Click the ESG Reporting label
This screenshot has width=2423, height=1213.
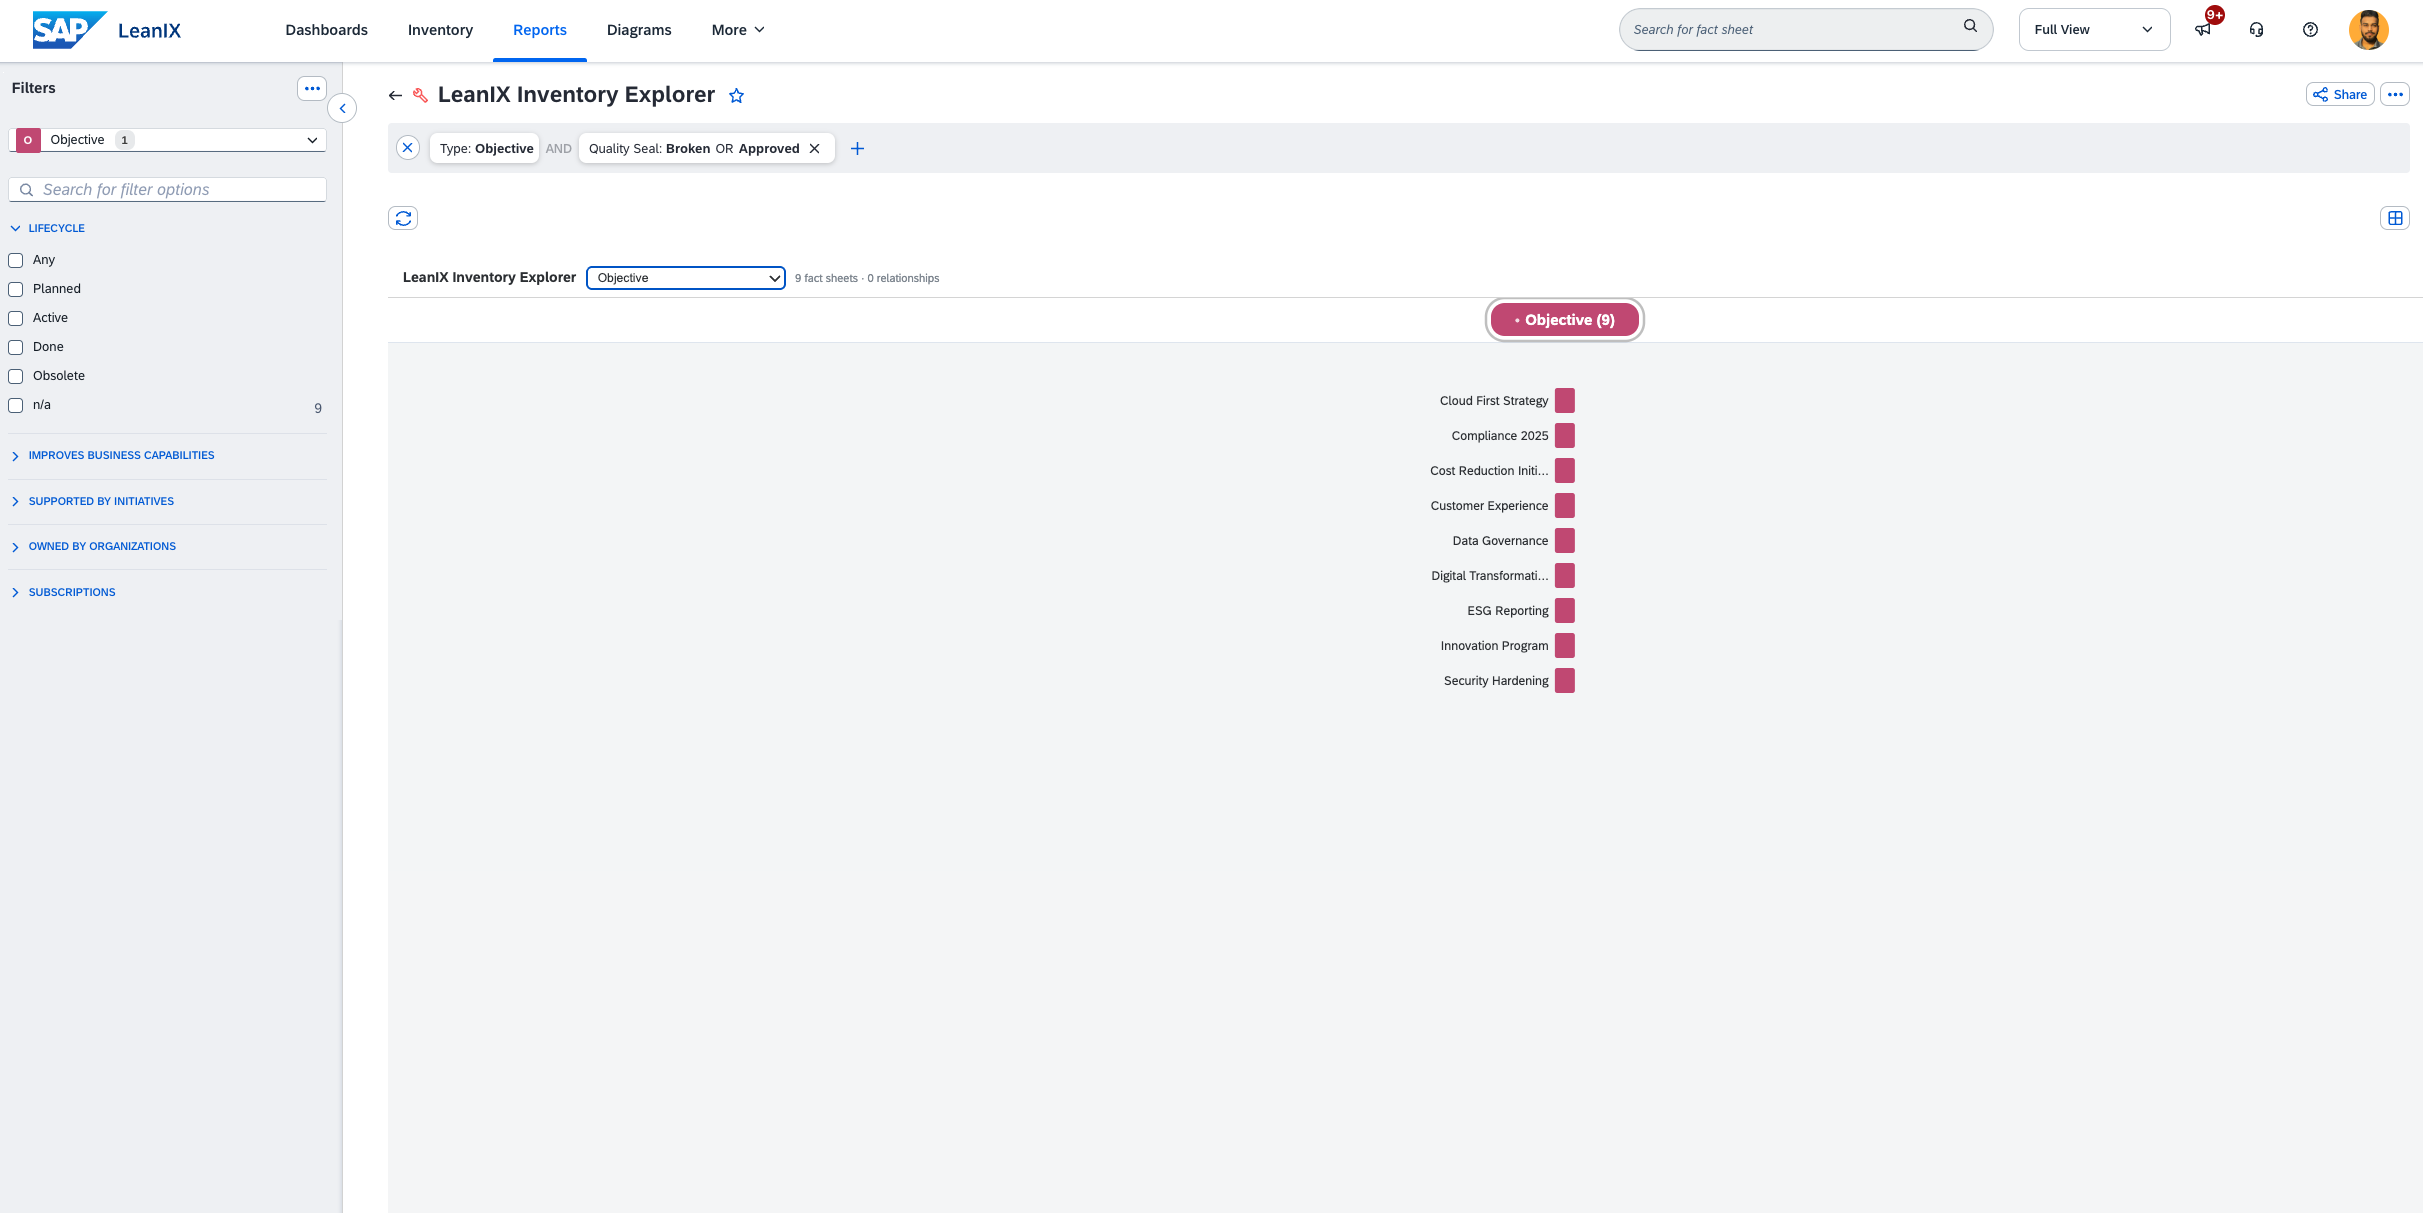pos(1508,611)
